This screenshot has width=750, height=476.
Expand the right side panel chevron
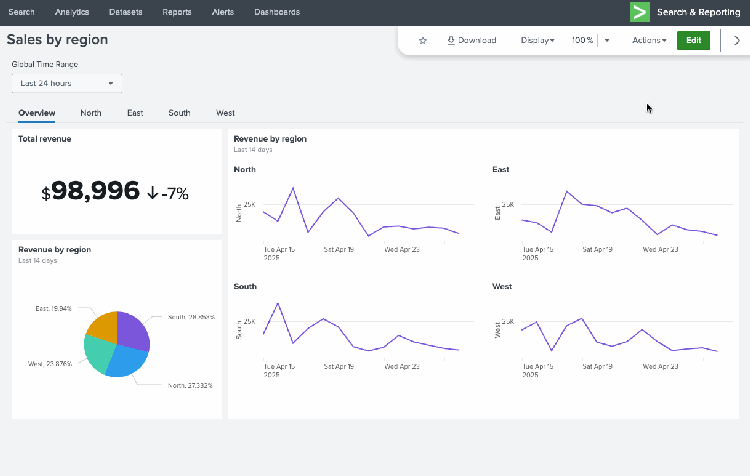(737, 41)
